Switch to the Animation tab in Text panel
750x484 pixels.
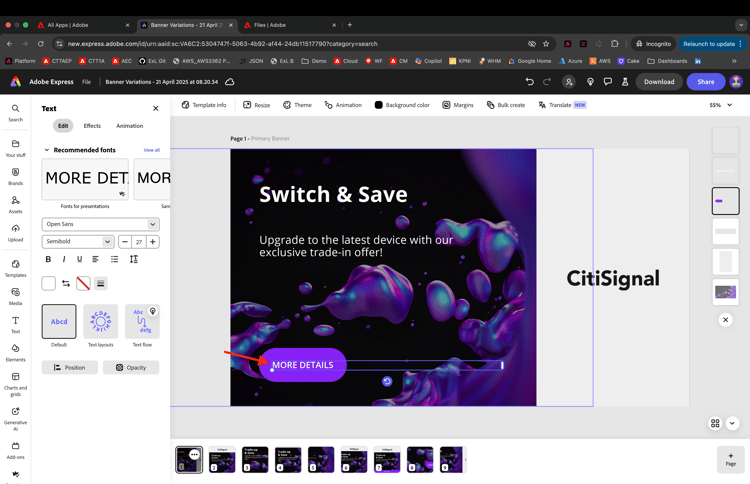click(130, 126)
